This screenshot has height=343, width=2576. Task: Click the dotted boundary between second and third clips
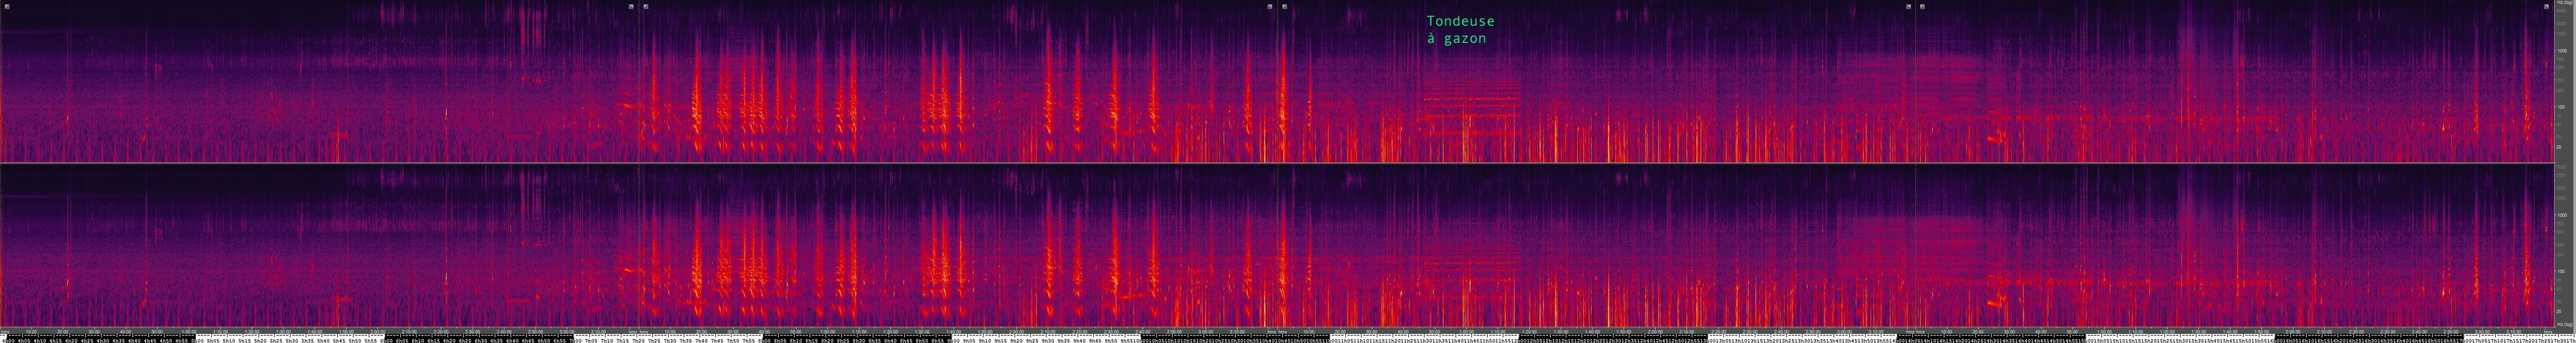click(x=1278, y=80)
